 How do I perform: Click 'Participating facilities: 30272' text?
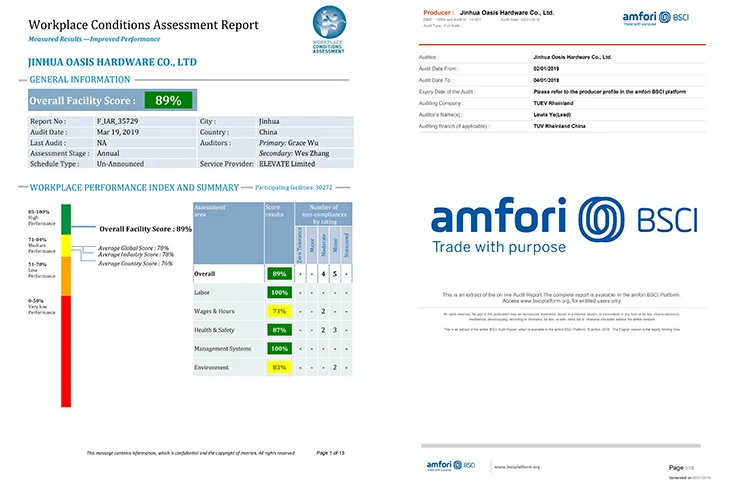click(x=294, y=187)
